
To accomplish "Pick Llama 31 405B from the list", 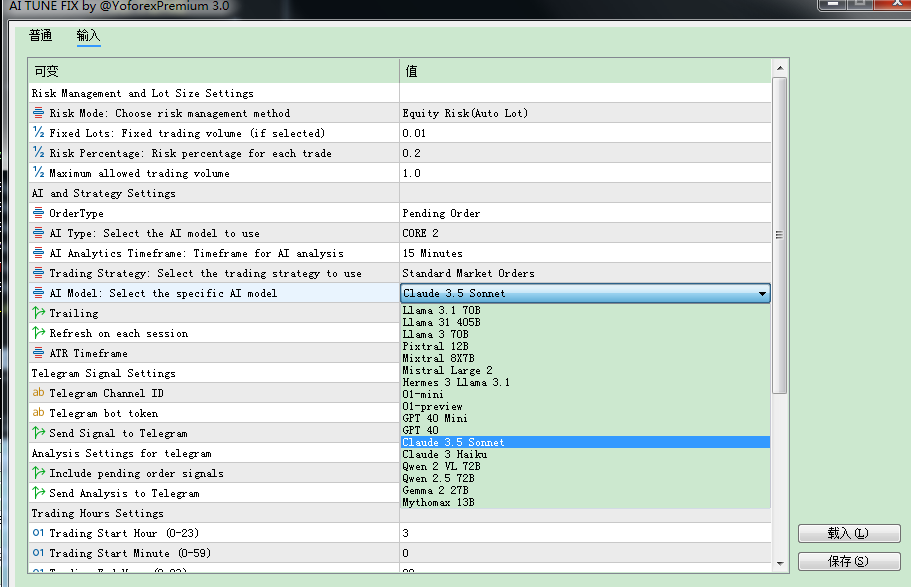I will pos(441,322).
